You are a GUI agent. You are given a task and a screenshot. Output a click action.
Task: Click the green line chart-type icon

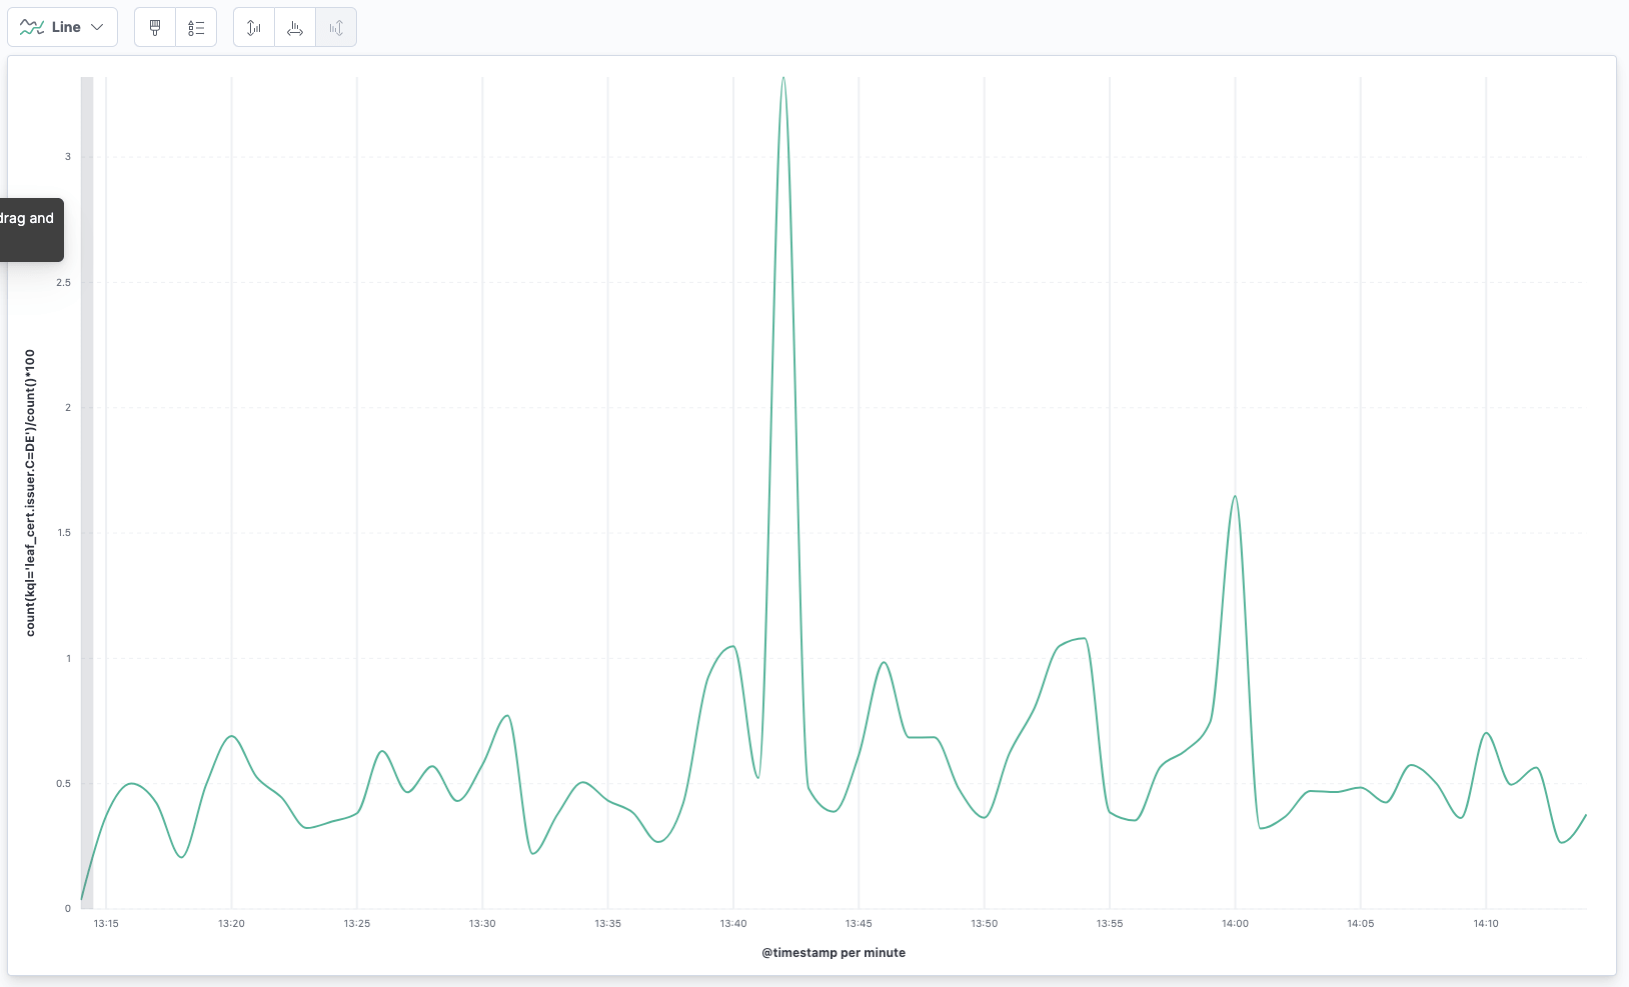click(x=32, y=27)
